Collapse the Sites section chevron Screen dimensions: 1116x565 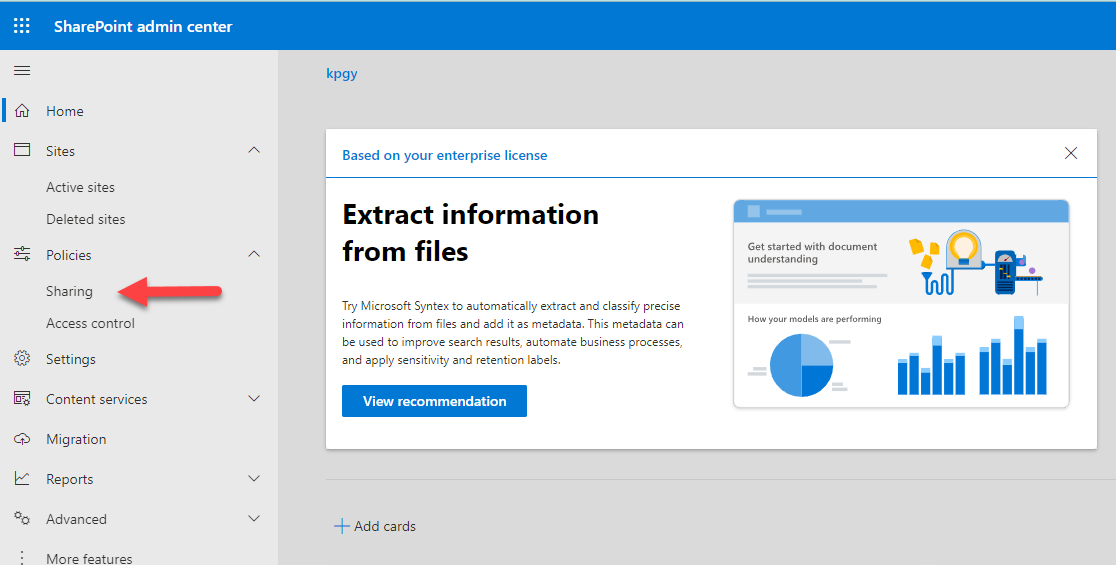pyautogui.click(x=254, y=150)
